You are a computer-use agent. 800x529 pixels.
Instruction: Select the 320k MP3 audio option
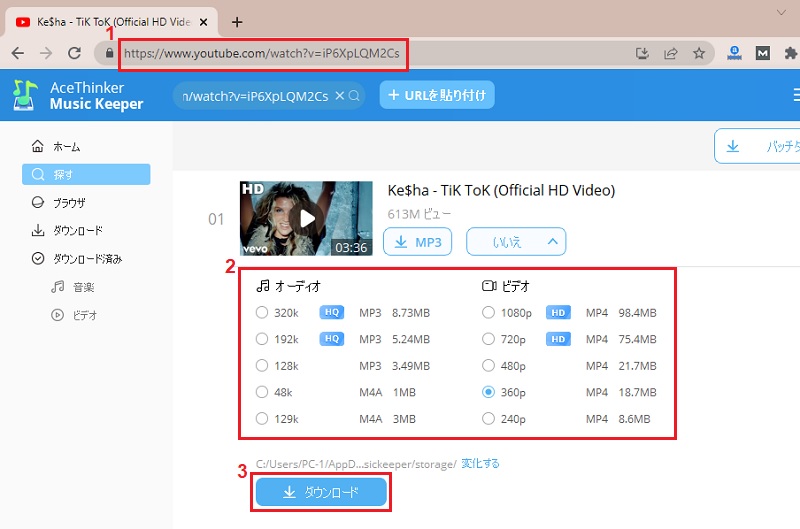pos(262,313)
